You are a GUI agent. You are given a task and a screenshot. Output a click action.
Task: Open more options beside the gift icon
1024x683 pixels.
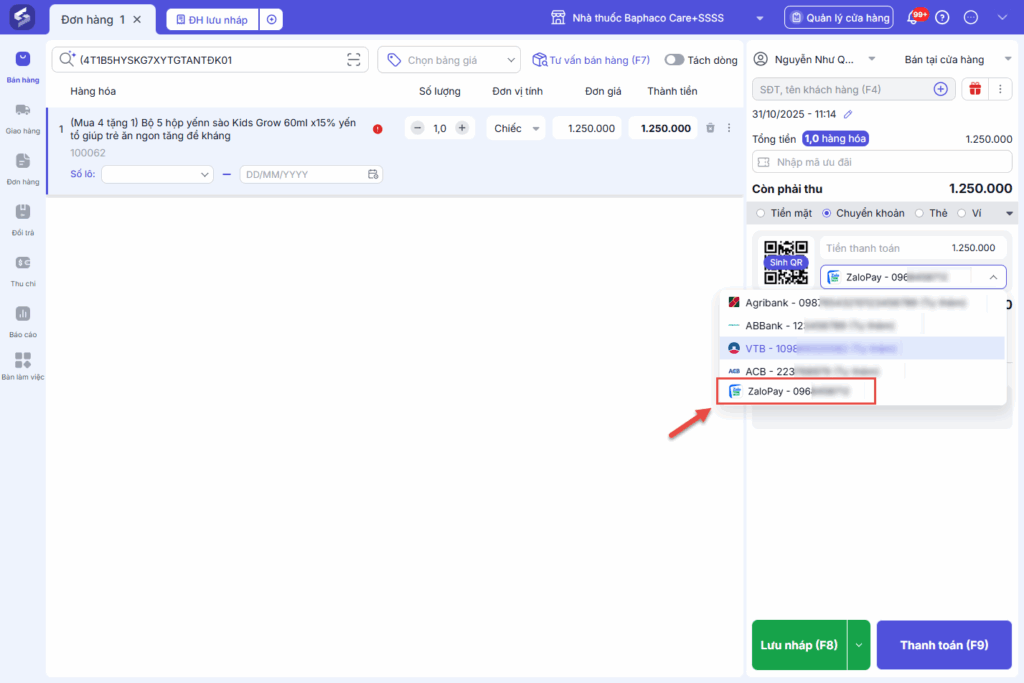point(1000,89)
